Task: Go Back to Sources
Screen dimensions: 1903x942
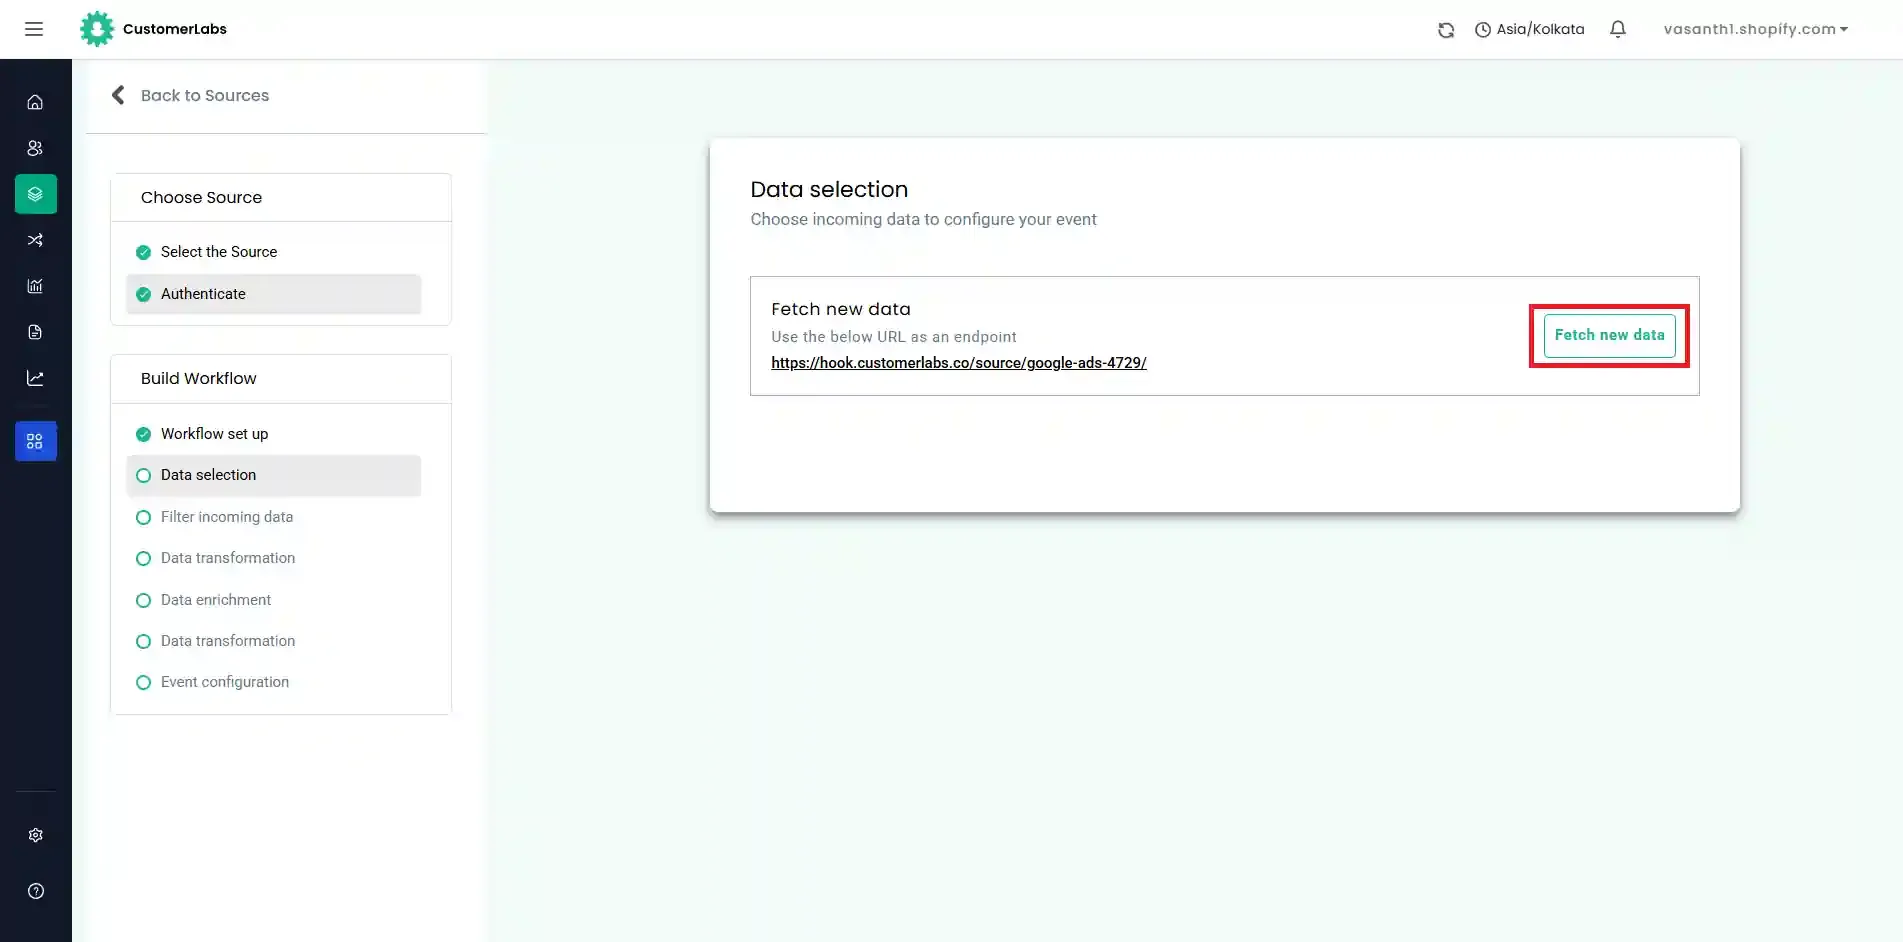Action: click(x=204, y=95)
